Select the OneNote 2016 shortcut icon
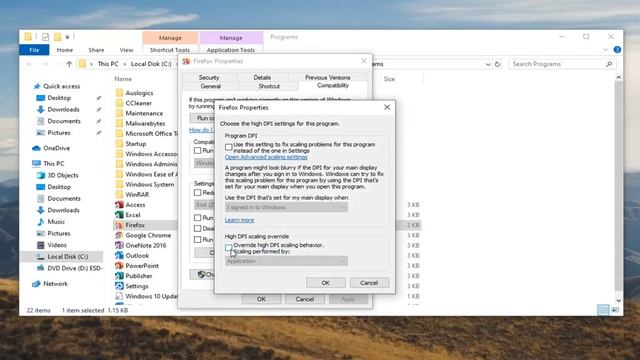640x360 pixels. pyautogui.click(x=119, y=246)
